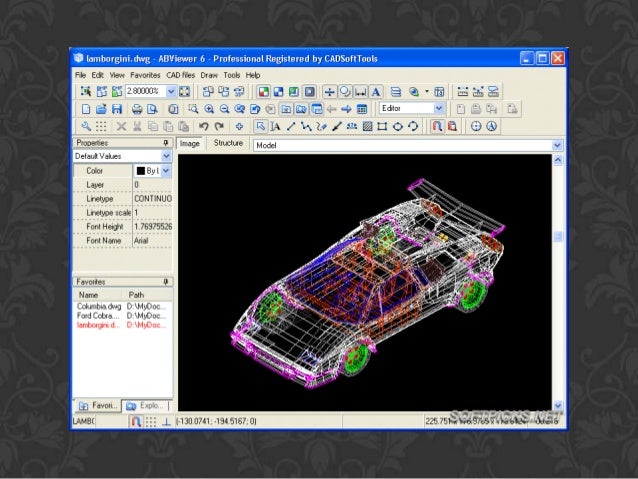Select the arc drawing tool
Screen dimensions: 638x479
click(413, 126)
